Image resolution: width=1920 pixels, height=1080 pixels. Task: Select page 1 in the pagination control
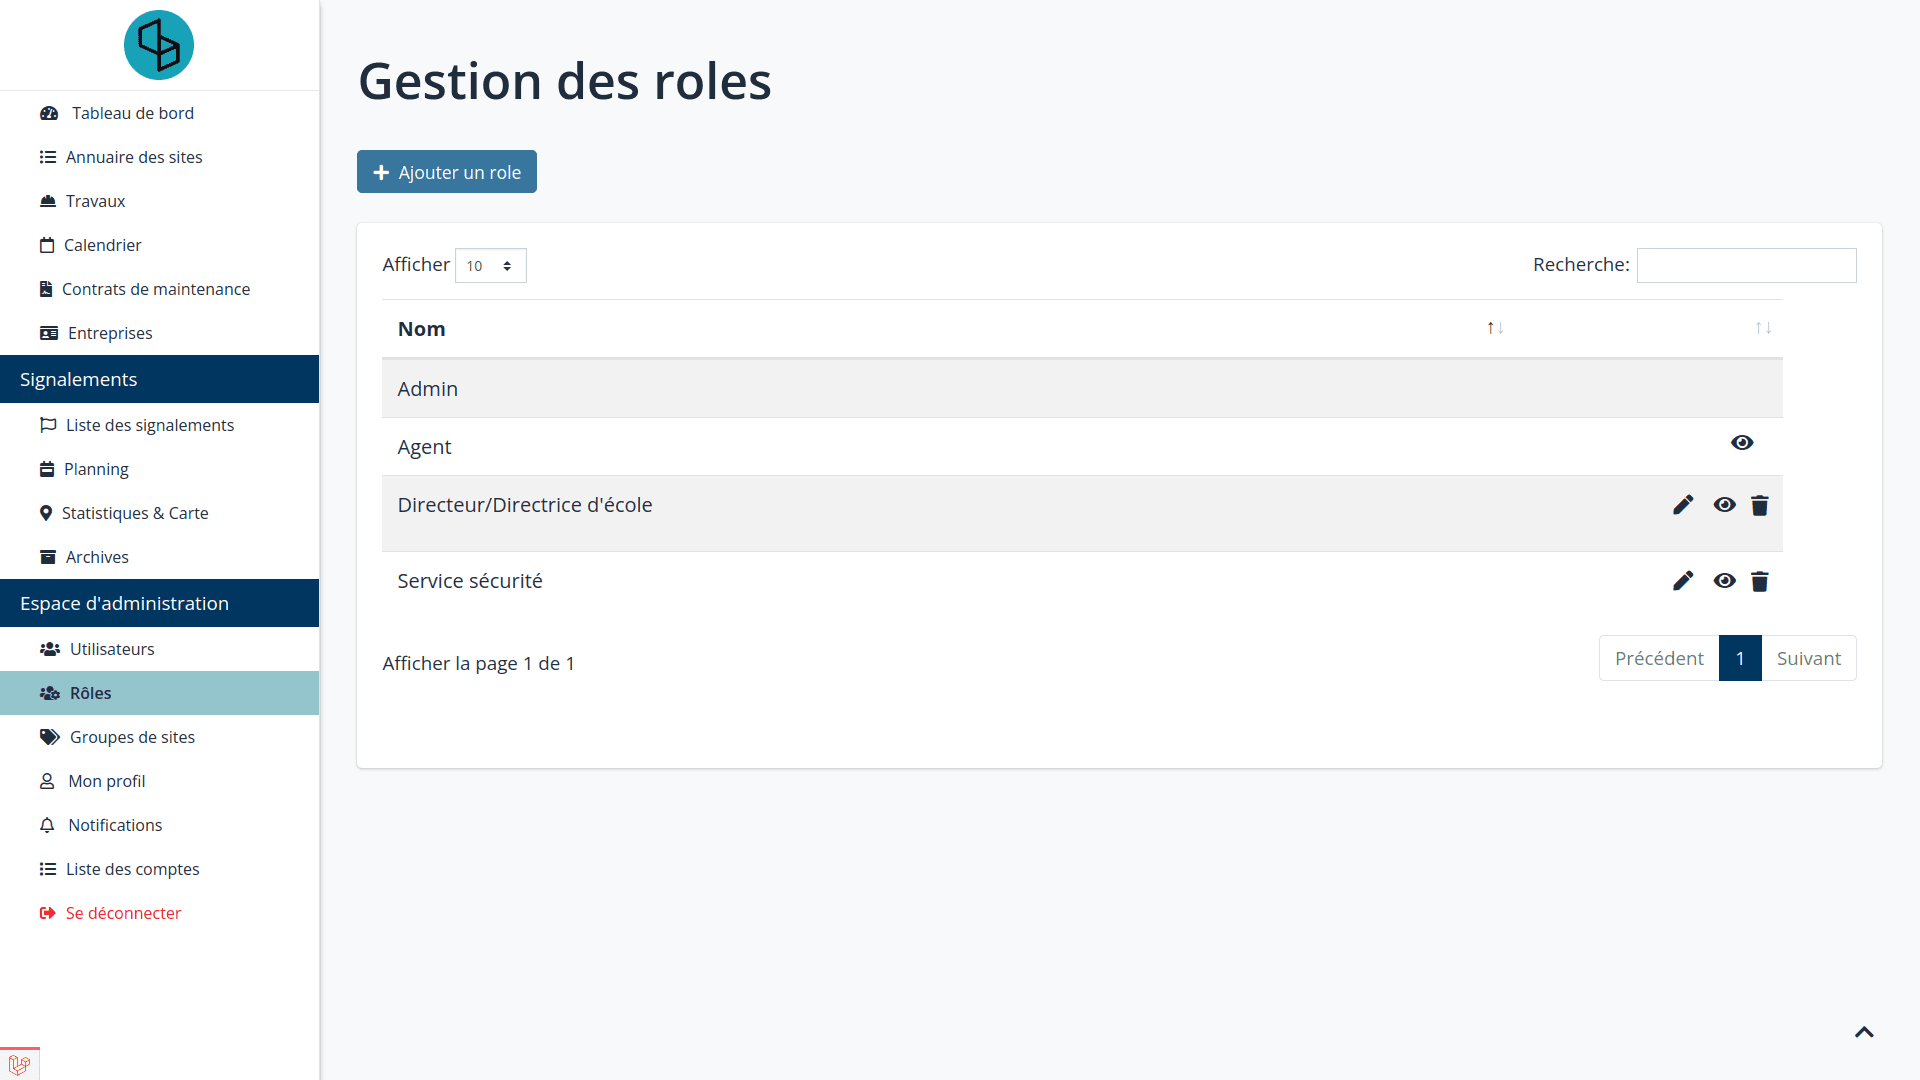point(1740,658)
